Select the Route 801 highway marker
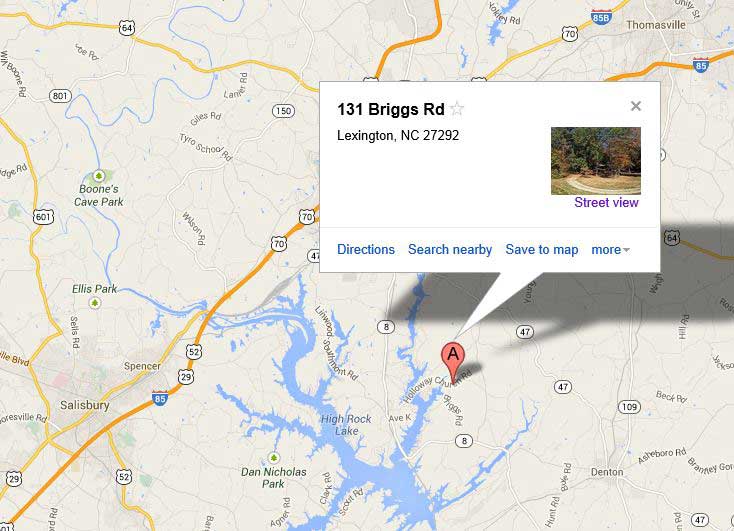This screenshot has height=531, width=734. pyautogui.click(x=60, y=96)
